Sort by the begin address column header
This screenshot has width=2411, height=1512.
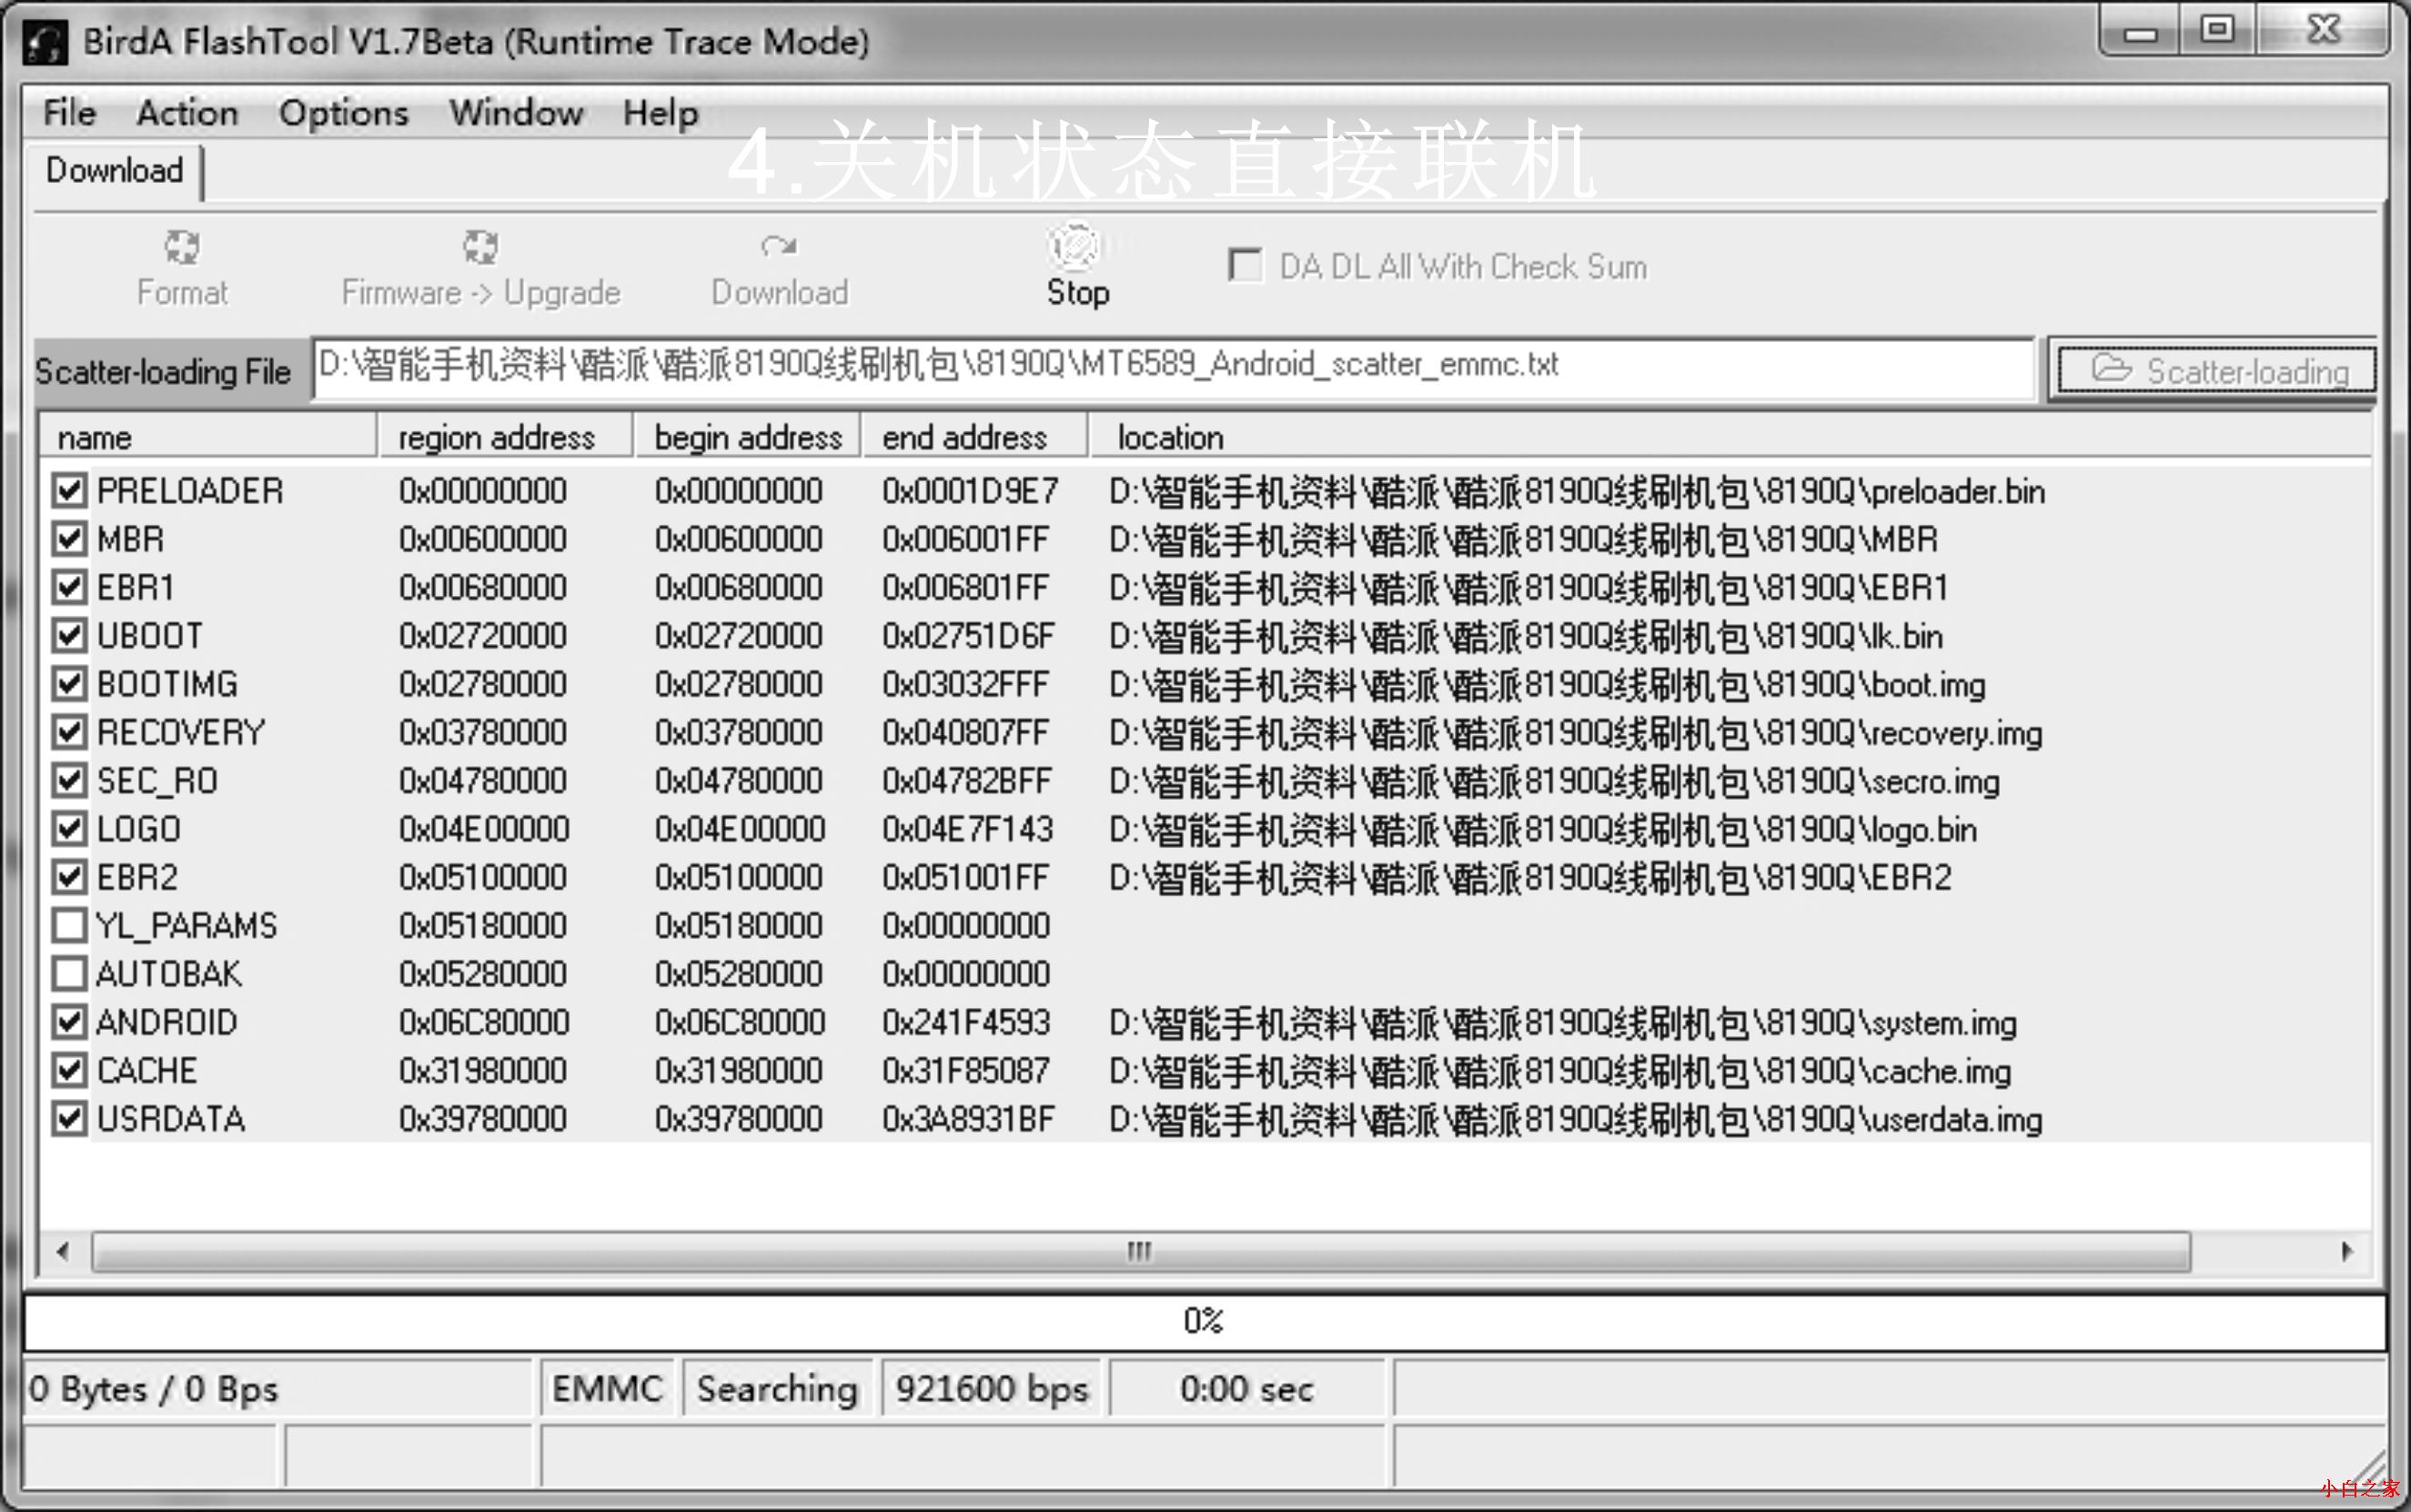coord(747,437)
